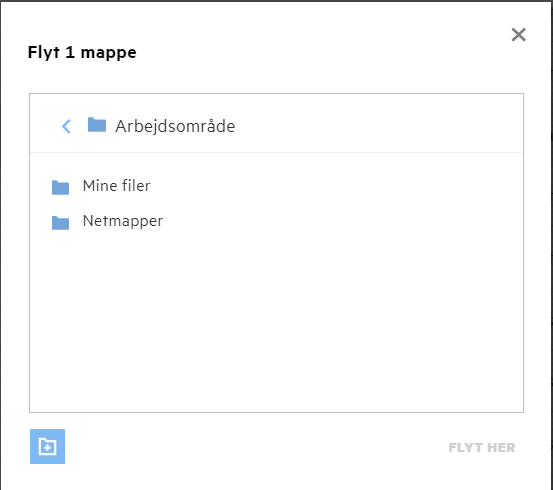Confirm move with FLYT HER button
Image resolution: width=553 pixels, height=490 pixels.
(482, 448)
